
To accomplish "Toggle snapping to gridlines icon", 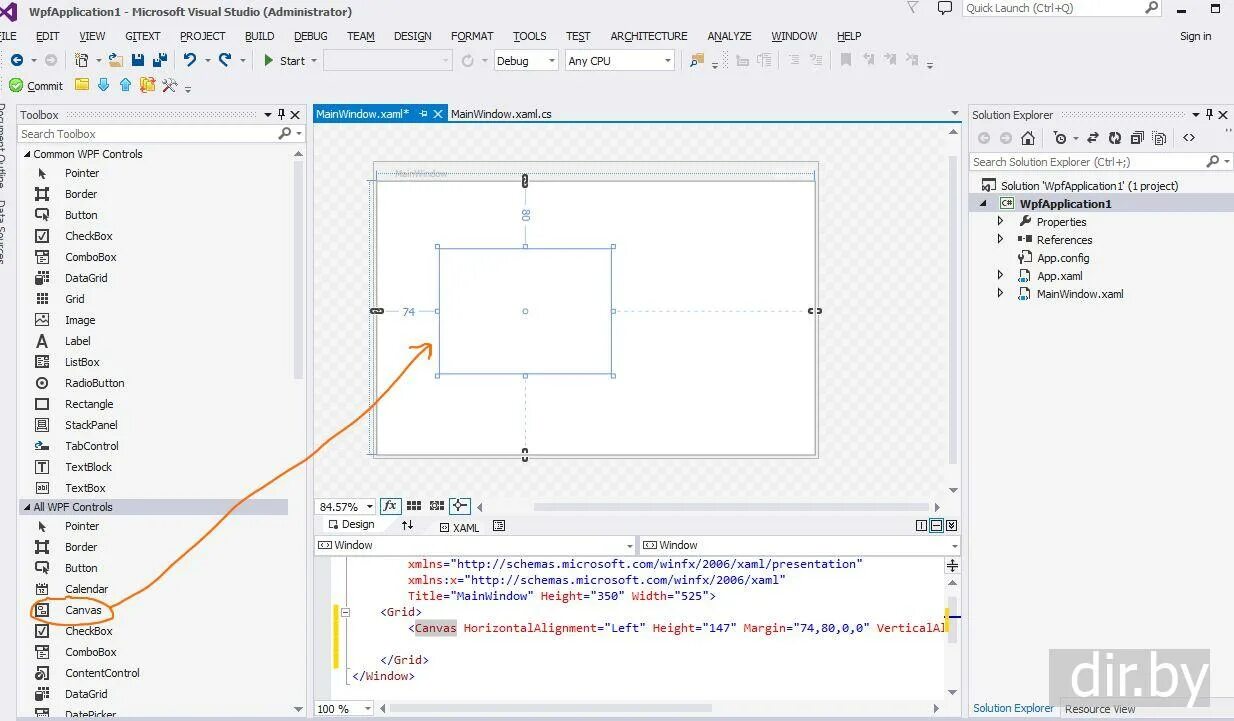I will tap(436, 506).
